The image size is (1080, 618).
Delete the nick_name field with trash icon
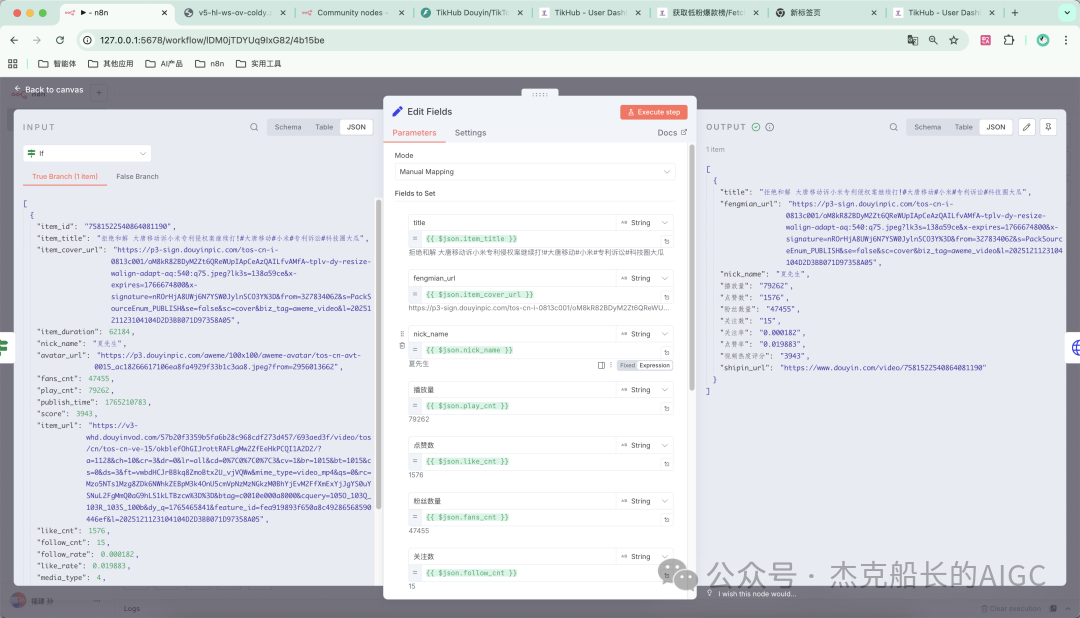pyautogui.click(x=402, y=346)
